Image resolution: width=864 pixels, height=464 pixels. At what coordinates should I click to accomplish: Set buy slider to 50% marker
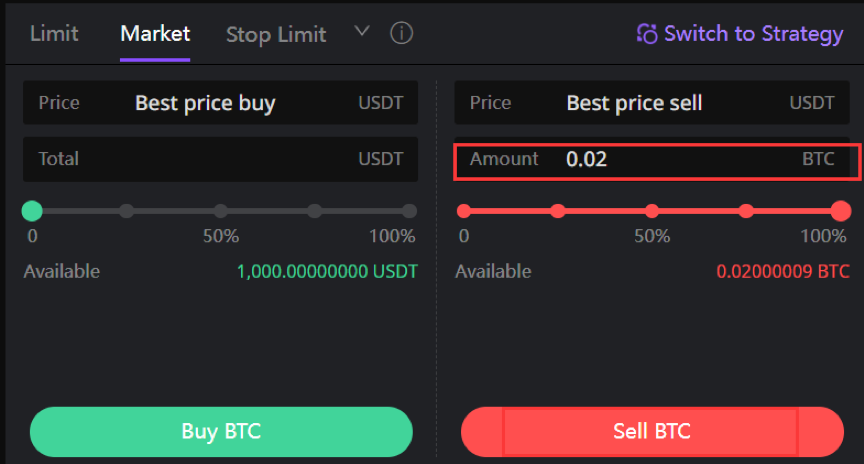220,211
